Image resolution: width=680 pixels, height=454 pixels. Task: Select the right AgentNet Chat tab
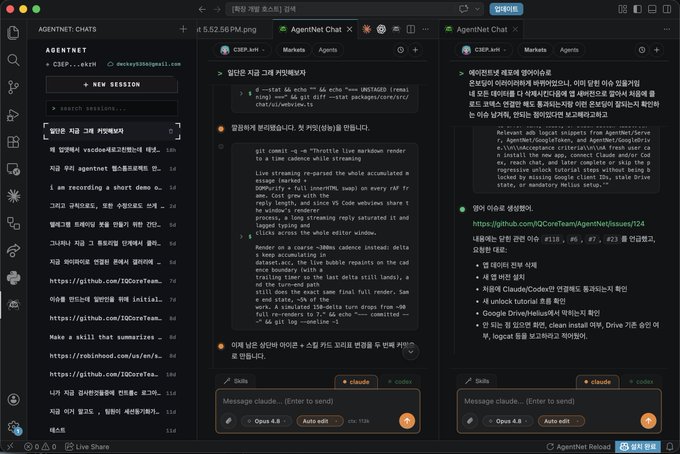pyautogui.click(x=481, y=29)
